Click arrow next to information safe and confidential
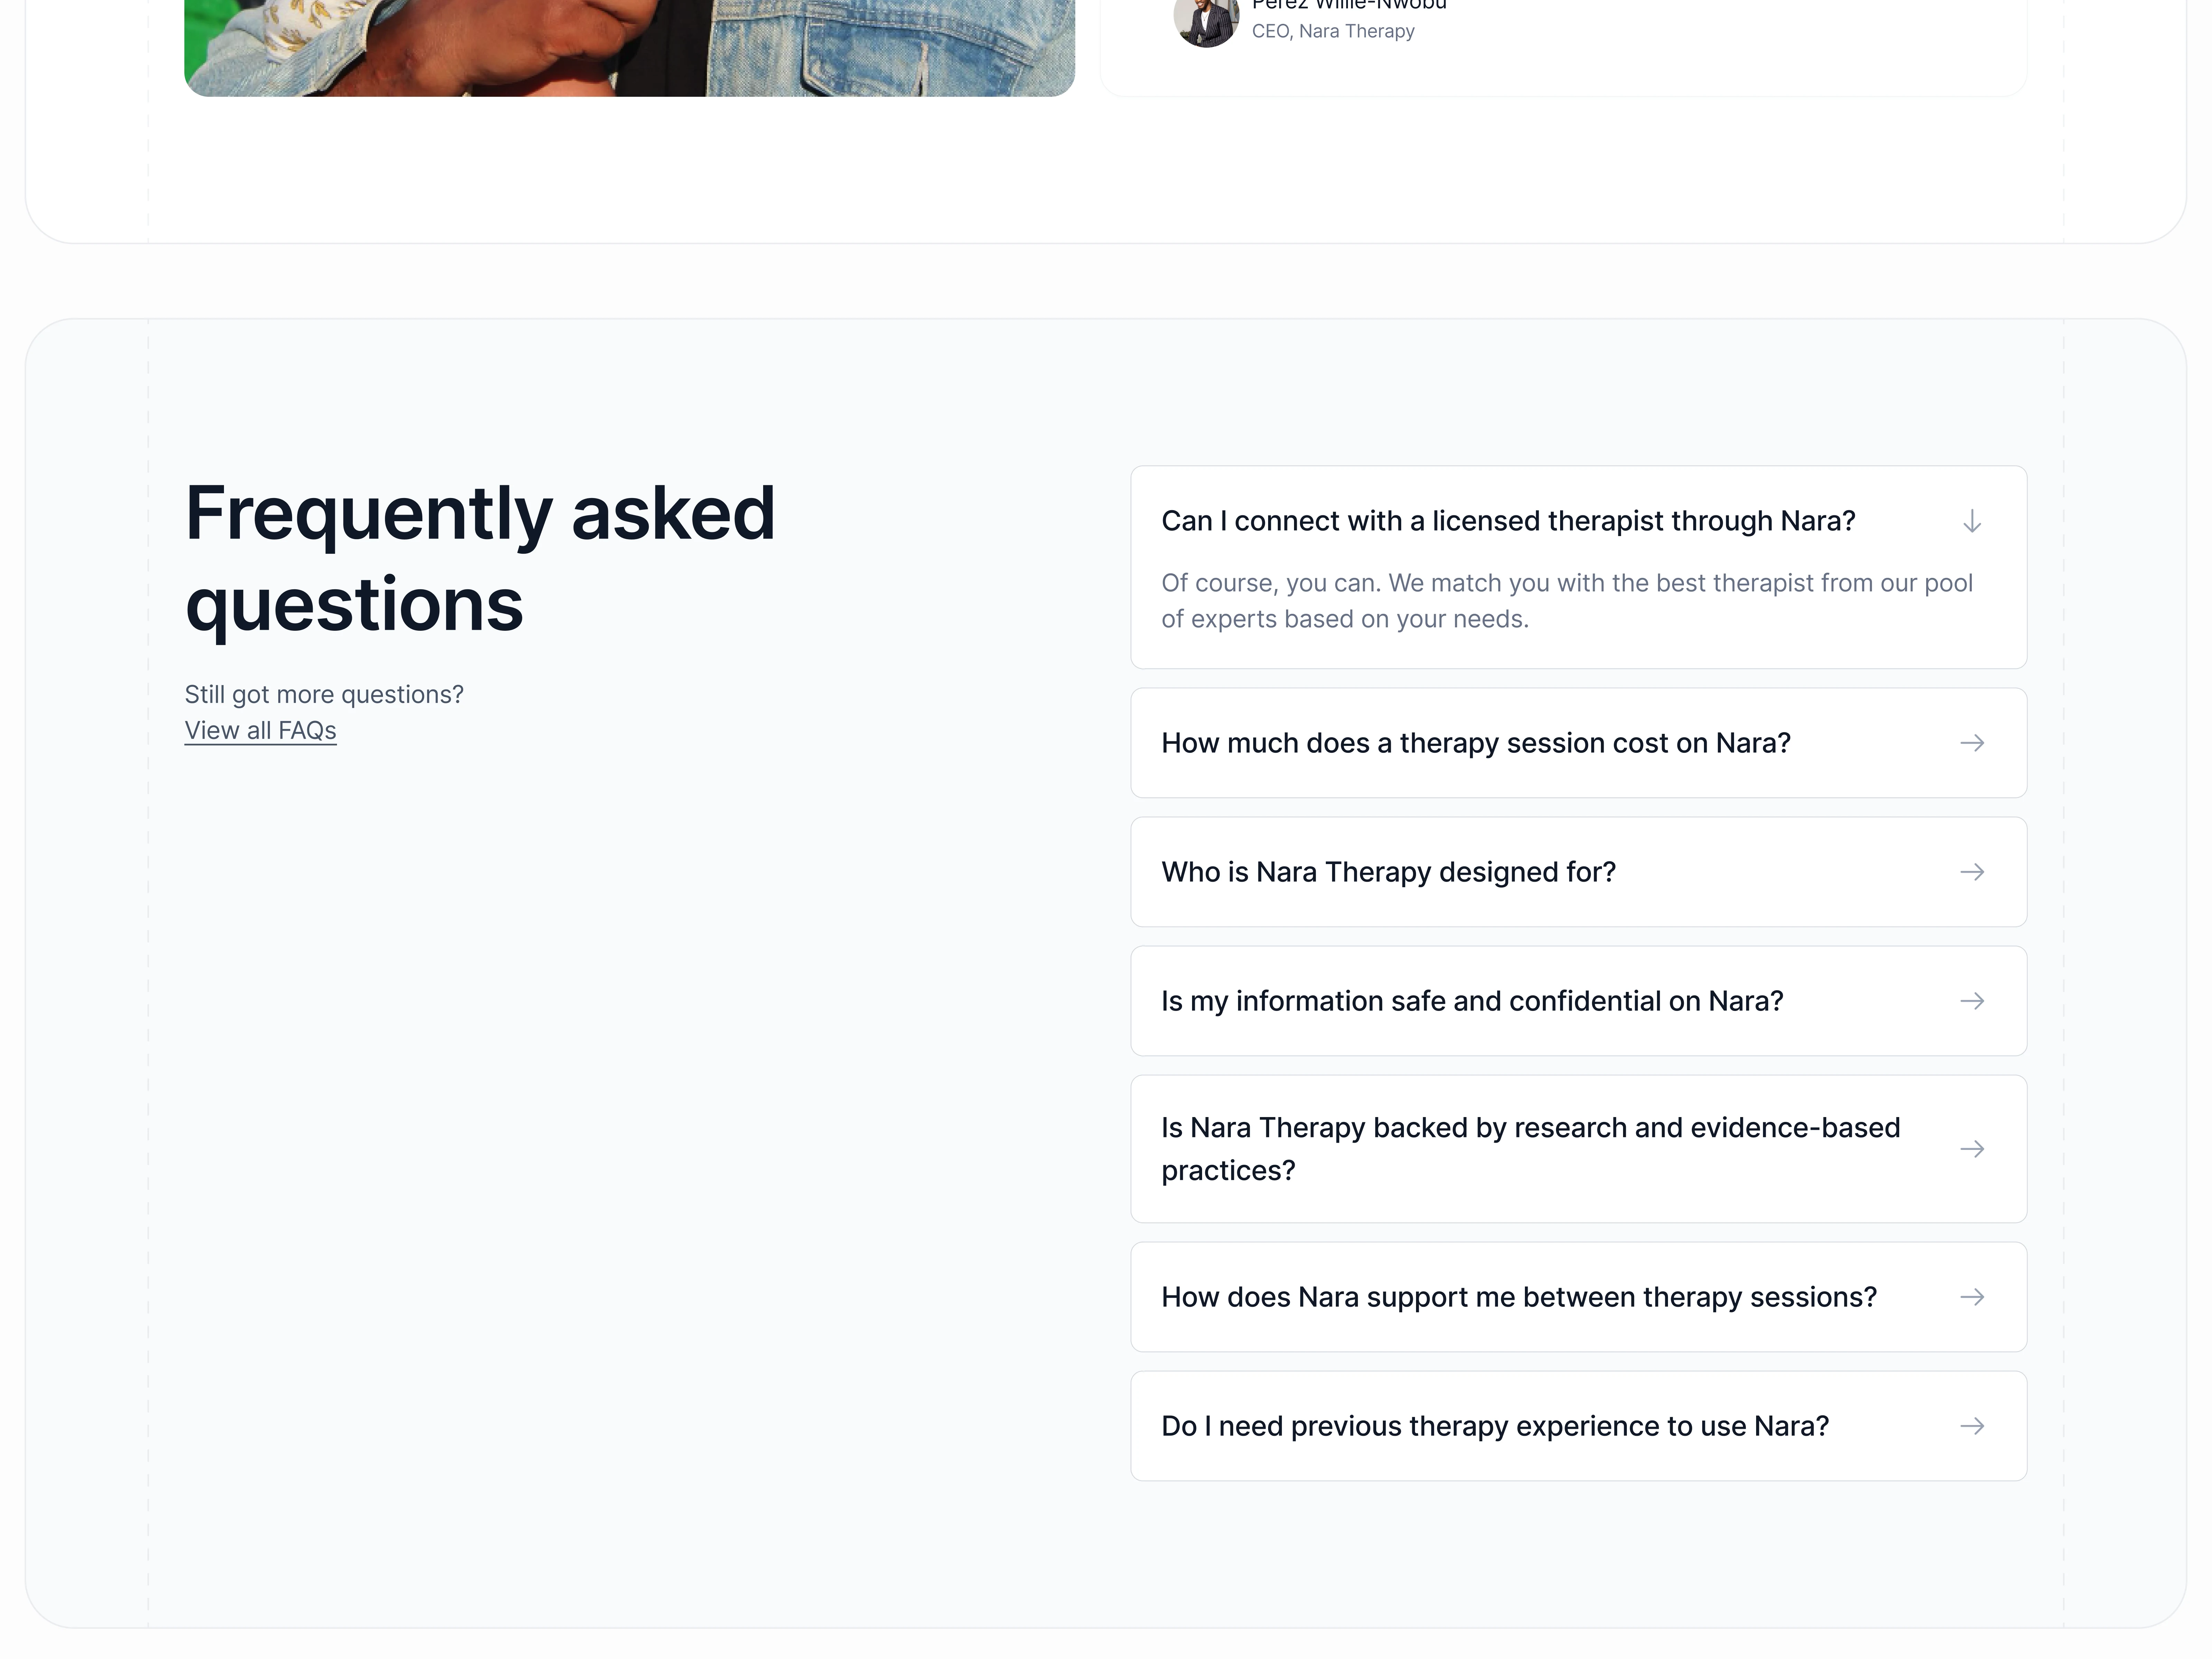The height and width of the screenshot is (1659, 2212). click(x=1971, y=1001)
